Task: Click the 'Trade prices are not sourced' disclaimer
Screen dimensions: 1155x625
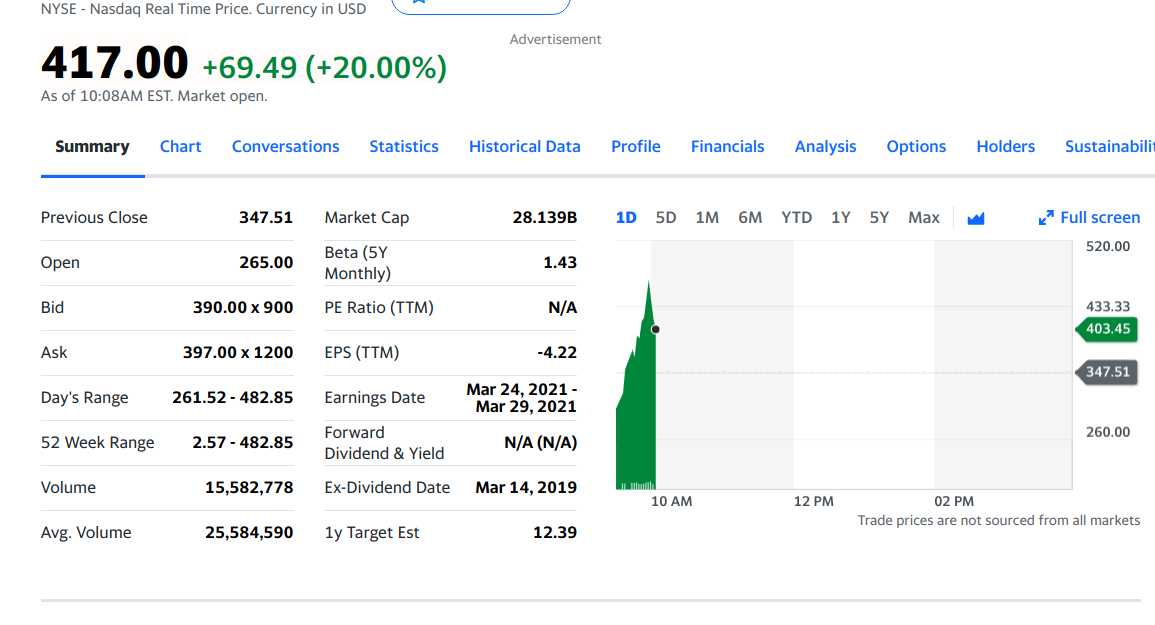Action: pyautogui.click(x=999, y=520)
